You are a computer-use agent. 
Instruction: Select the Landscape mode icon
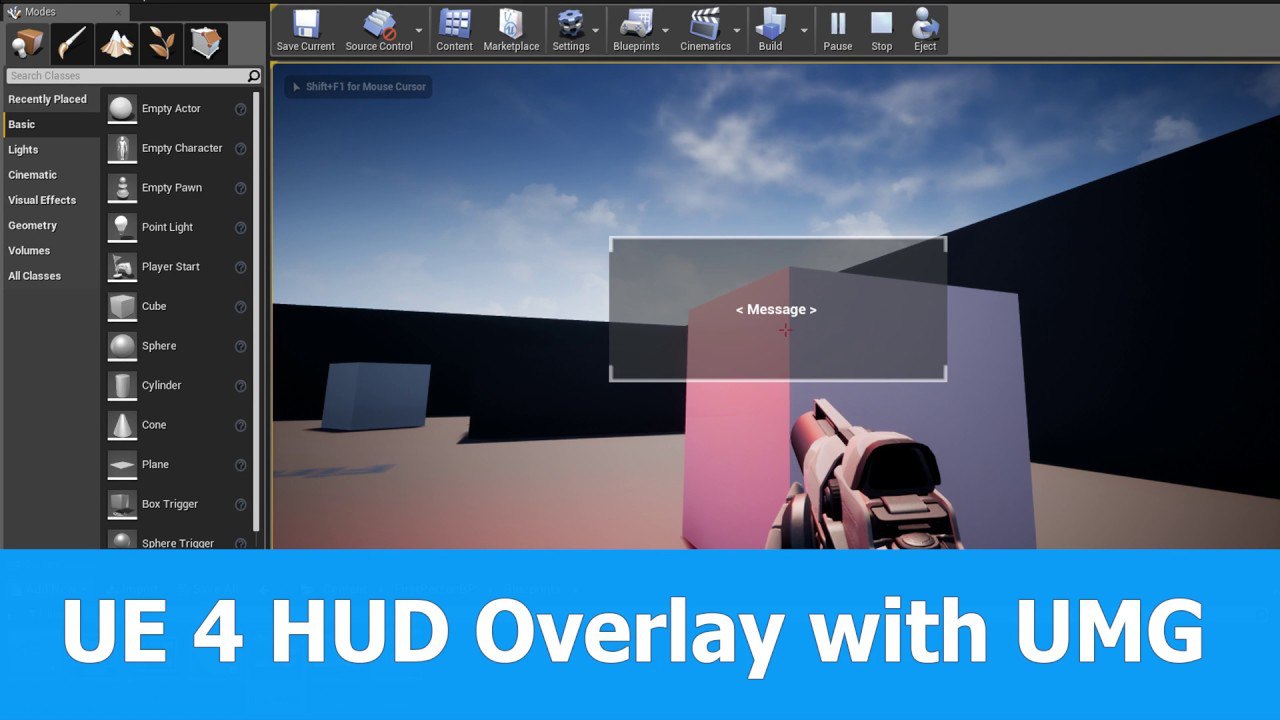(117, 44)
